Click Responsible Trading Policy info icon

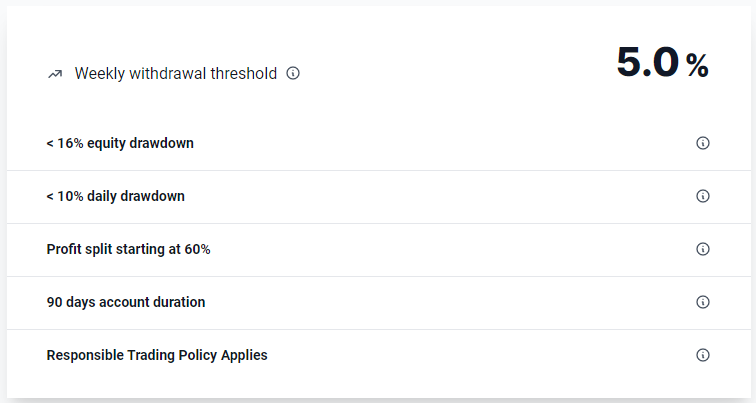pos(702,355)
